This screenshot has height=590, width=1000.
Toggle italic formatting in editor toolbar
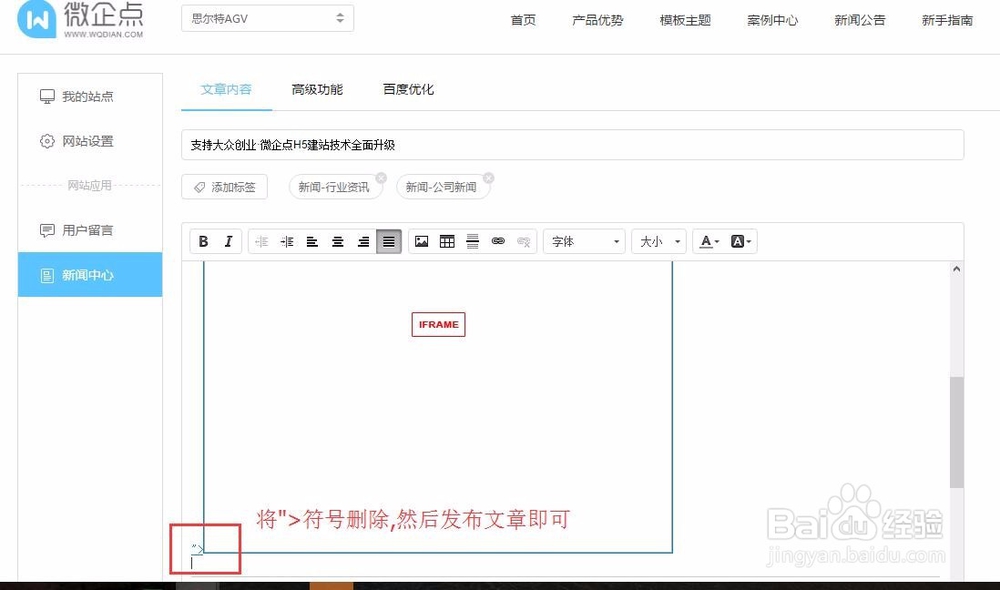228,242
